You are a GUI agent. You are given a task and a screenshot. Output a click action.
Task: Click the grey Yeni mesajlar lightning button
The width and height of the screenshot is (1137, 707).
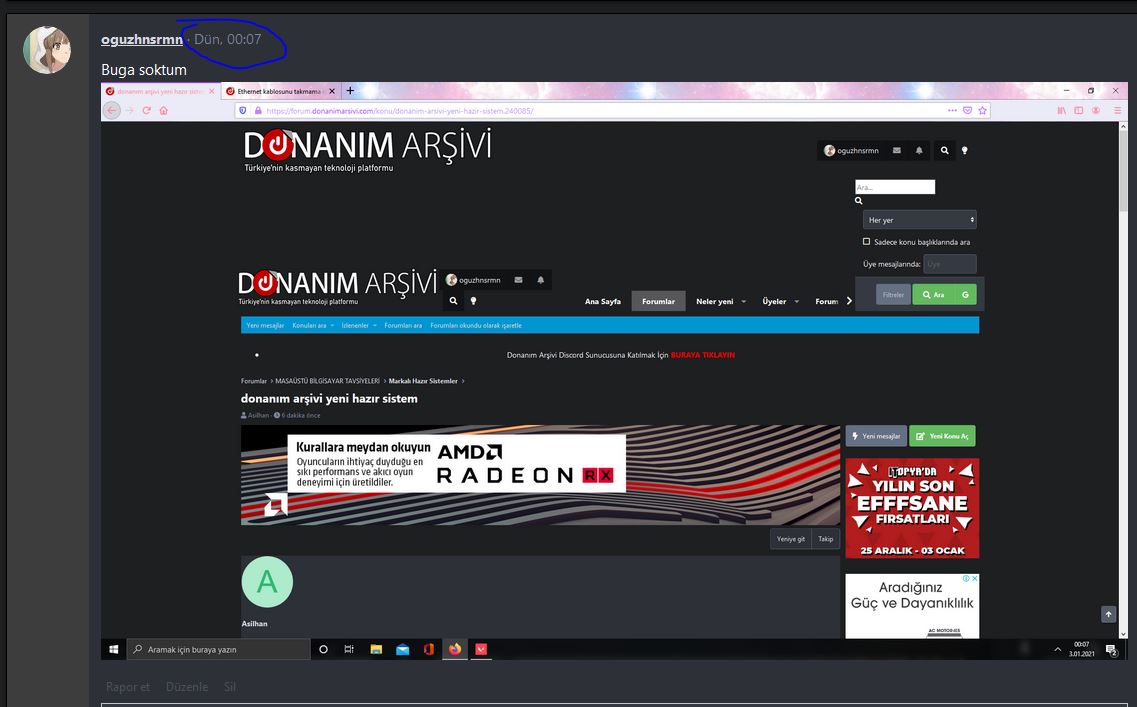[876, 436]
